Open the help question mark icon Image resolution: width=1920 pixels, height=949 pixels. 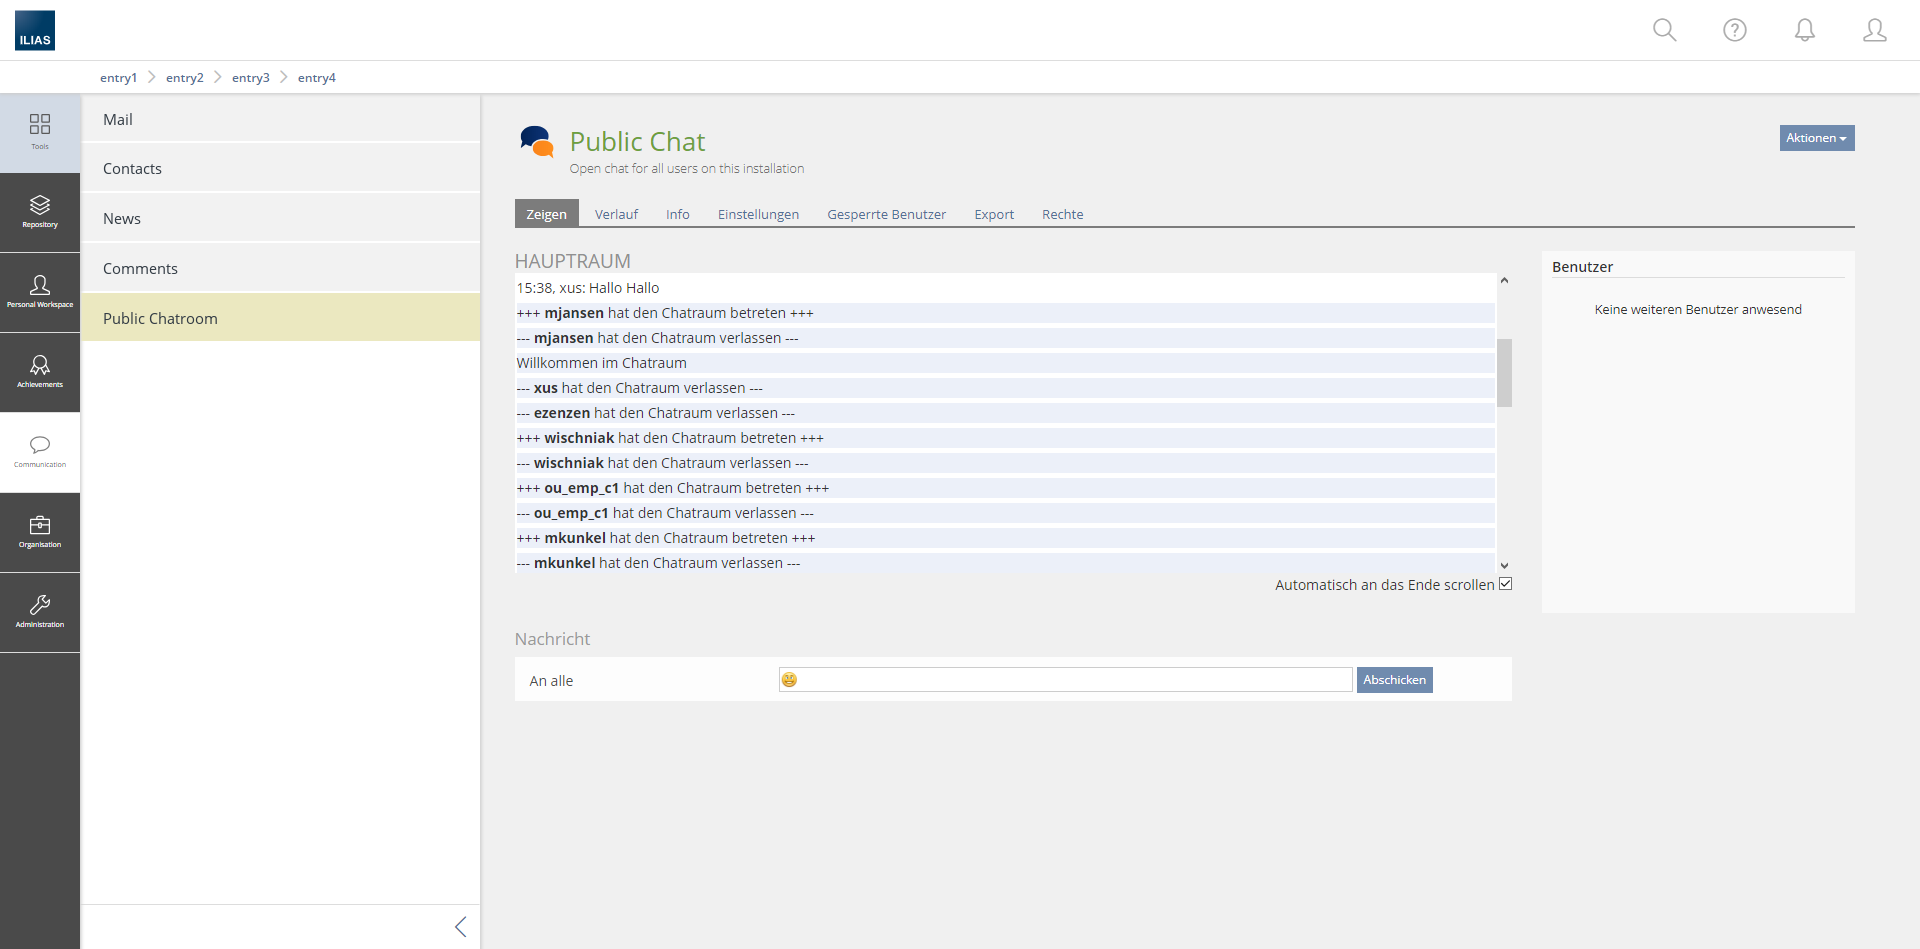tap(1734, 30)
